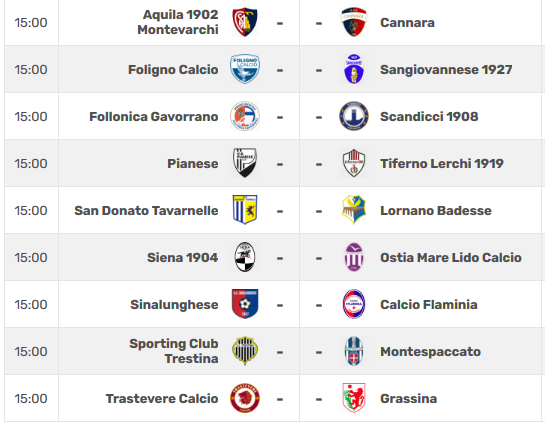Click the Sangiovannese 1927 blue crest

tap(354, 69)
